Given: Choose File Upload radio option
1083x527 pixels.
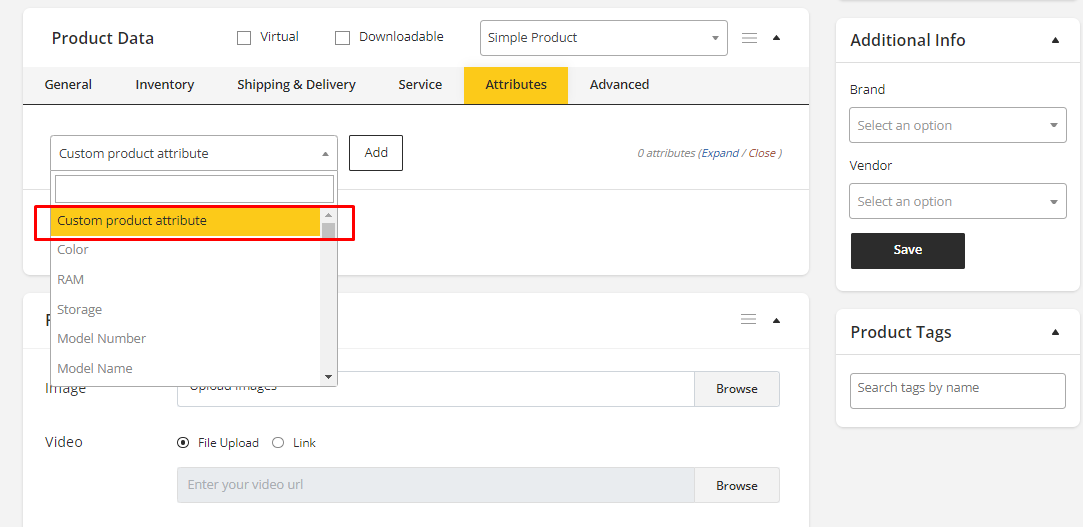Looking at the screenshot, I should [x=183, y=443].
